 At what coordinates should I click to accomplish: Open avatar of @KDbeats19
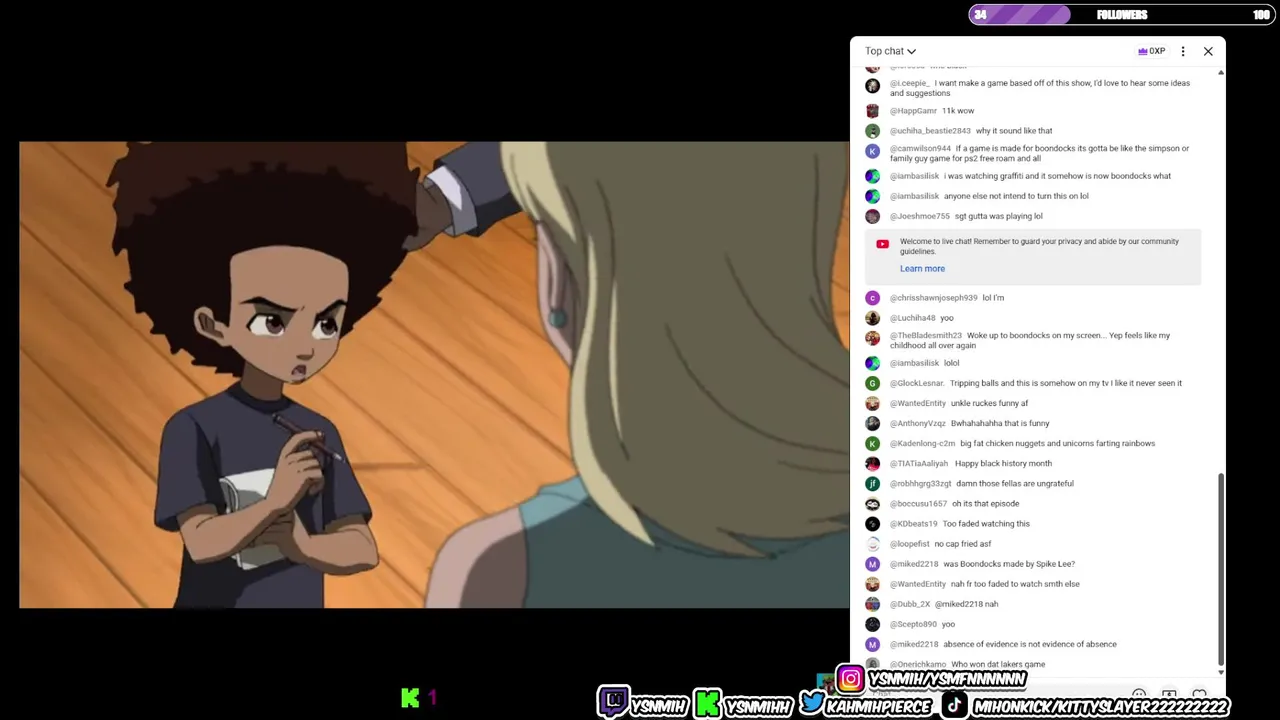coord(872,524)
